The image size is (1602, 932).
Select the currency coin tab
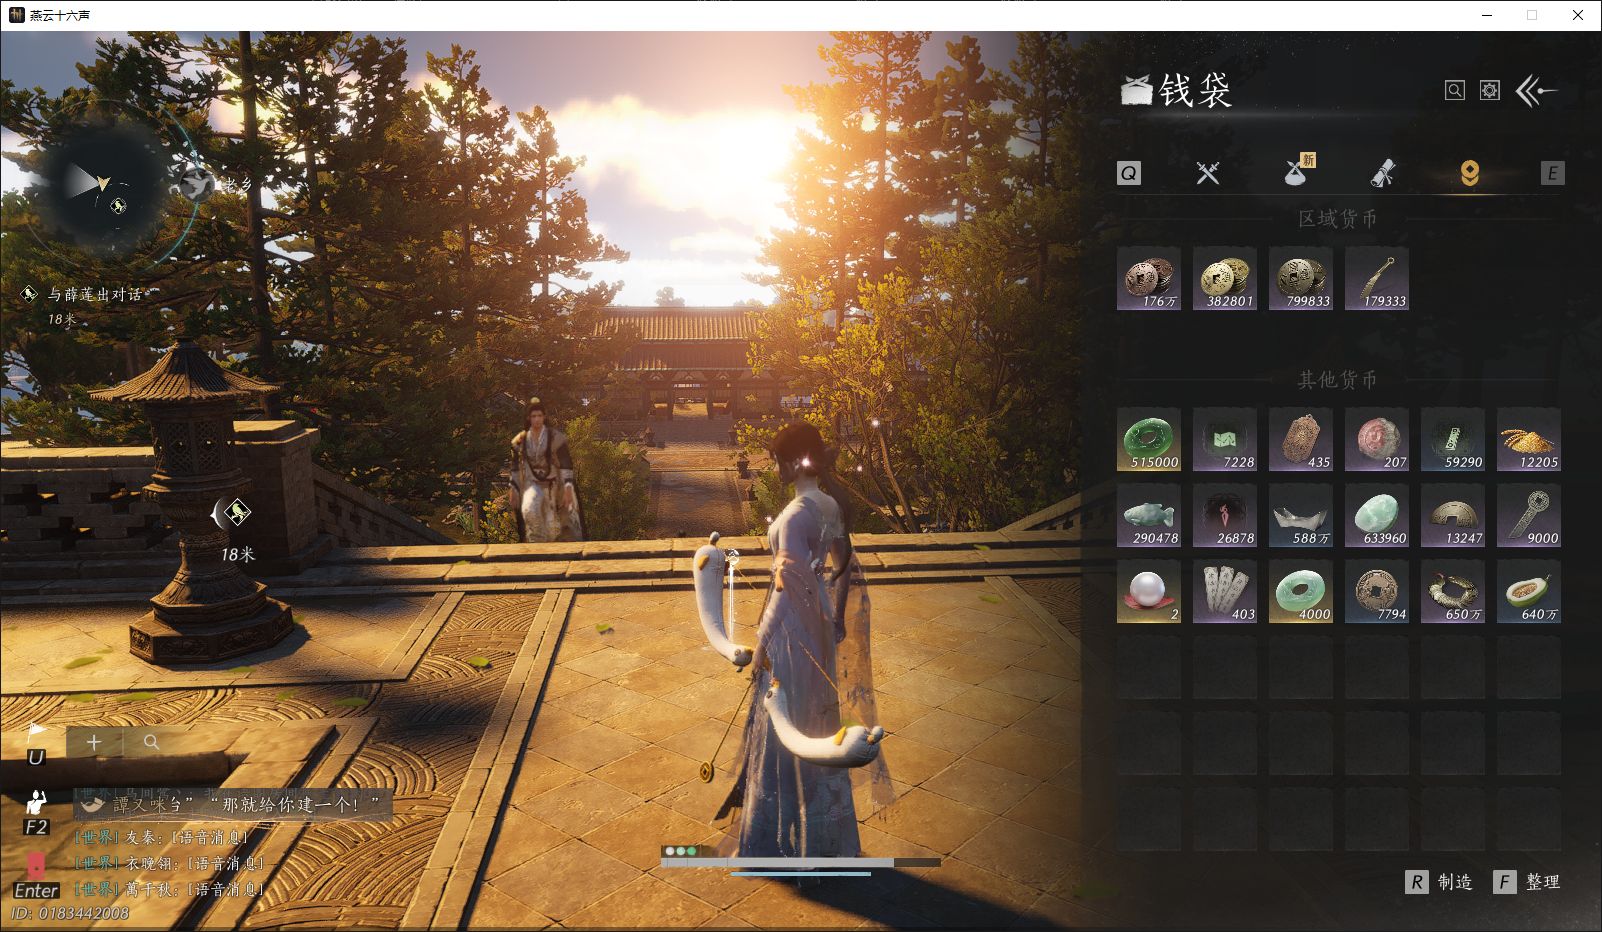tap(1469, 174)
